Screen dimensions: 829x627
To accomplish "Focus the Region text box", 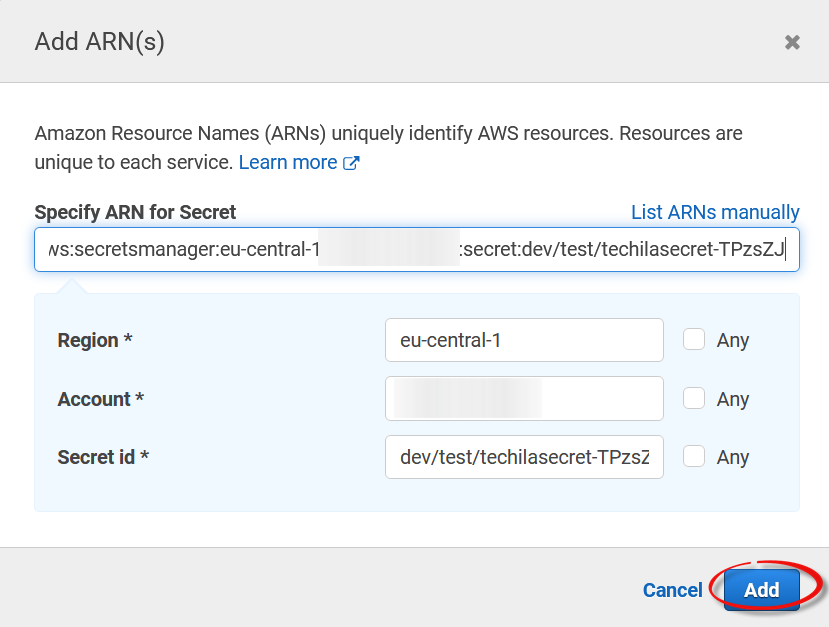I will point(523,340).
